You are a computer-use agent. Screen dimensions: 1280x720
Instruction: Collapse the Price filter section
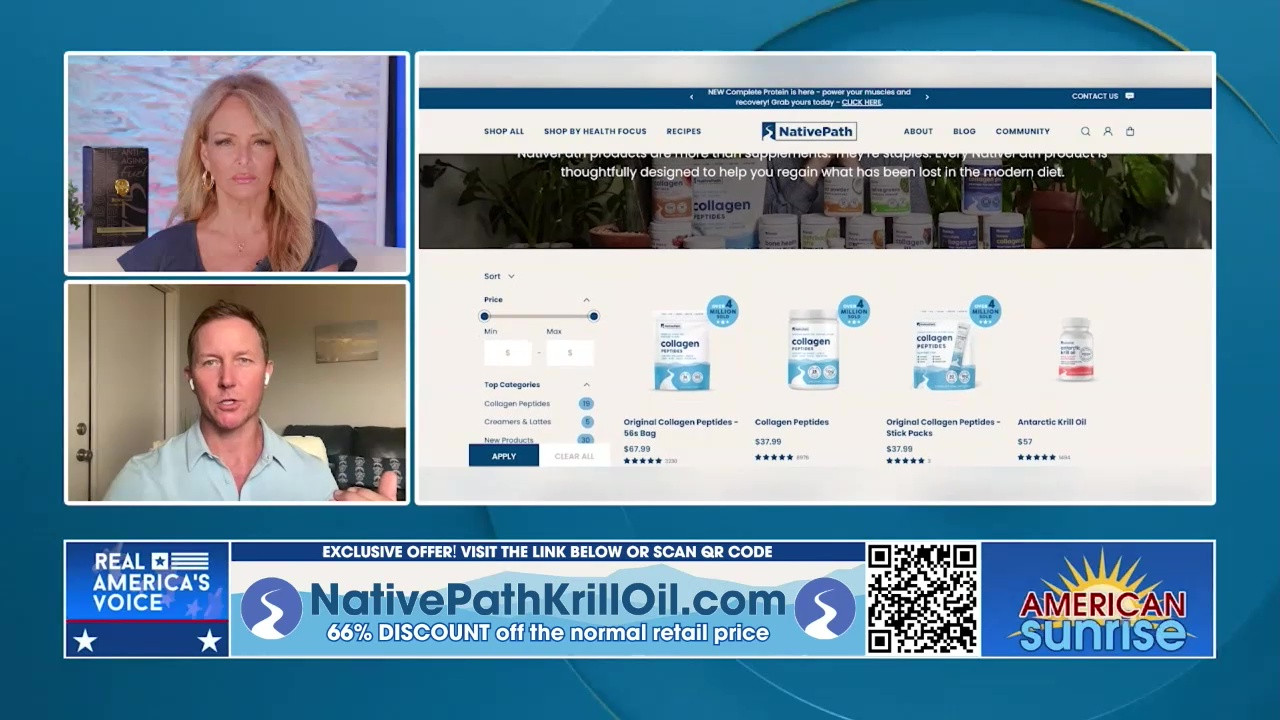586,300
